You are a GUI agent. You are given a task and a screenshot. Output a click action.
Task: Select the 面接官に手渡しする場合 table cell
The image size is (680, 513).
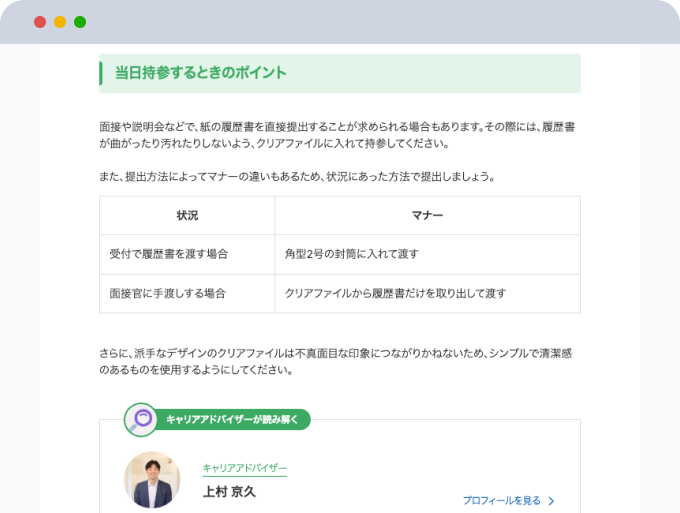167,294
